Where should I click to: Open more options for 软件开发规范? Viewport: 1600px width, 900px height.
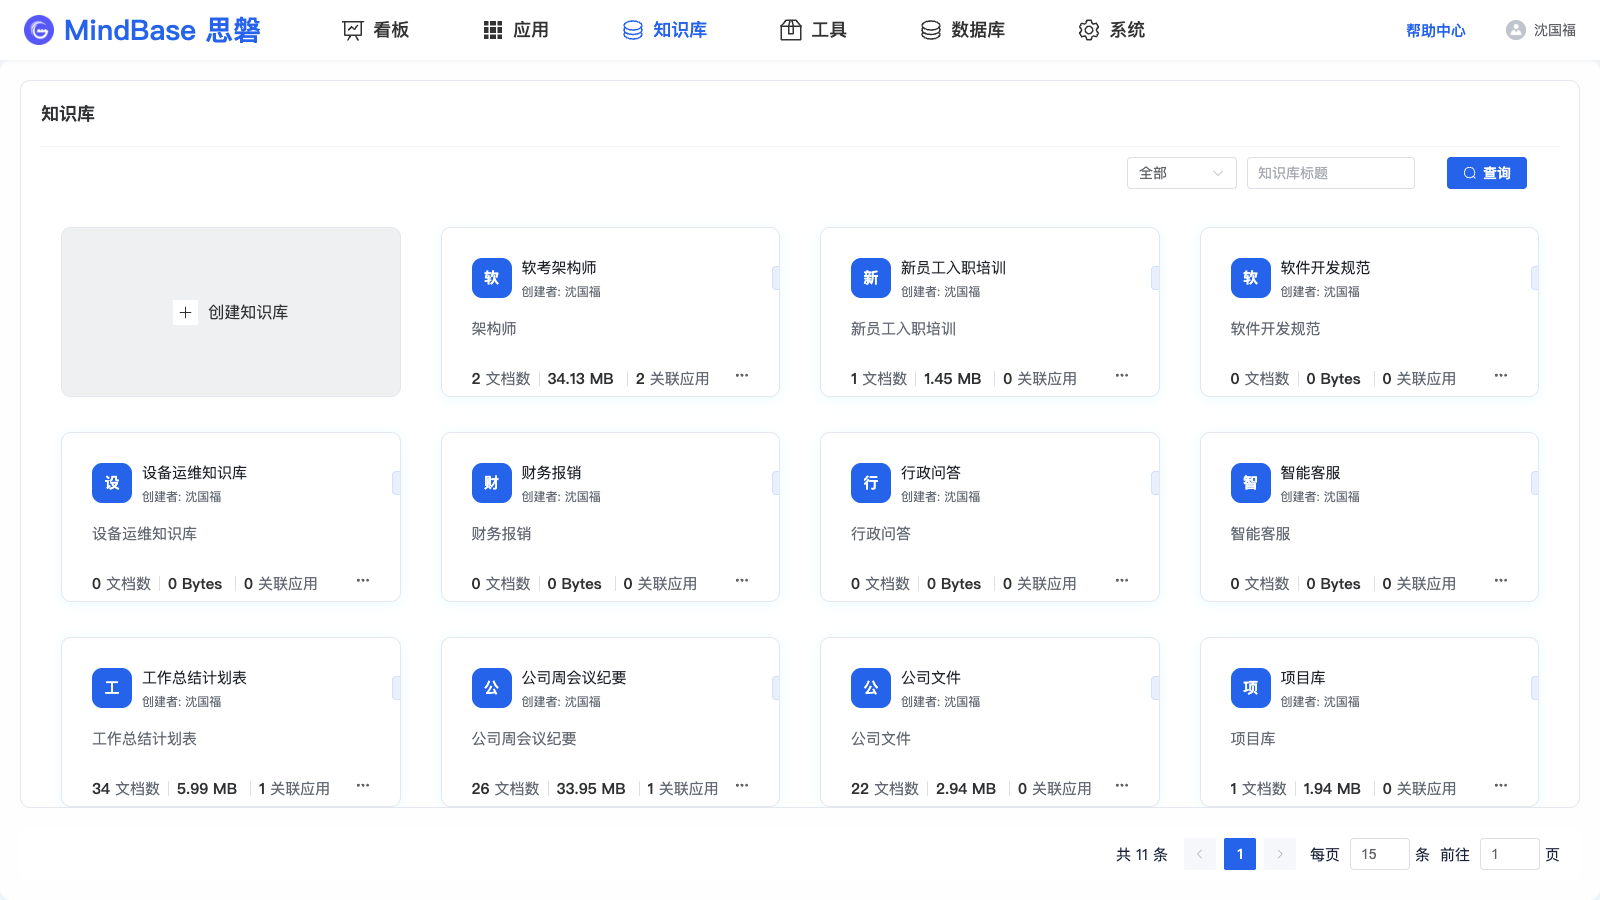[x=1501, y=376]
